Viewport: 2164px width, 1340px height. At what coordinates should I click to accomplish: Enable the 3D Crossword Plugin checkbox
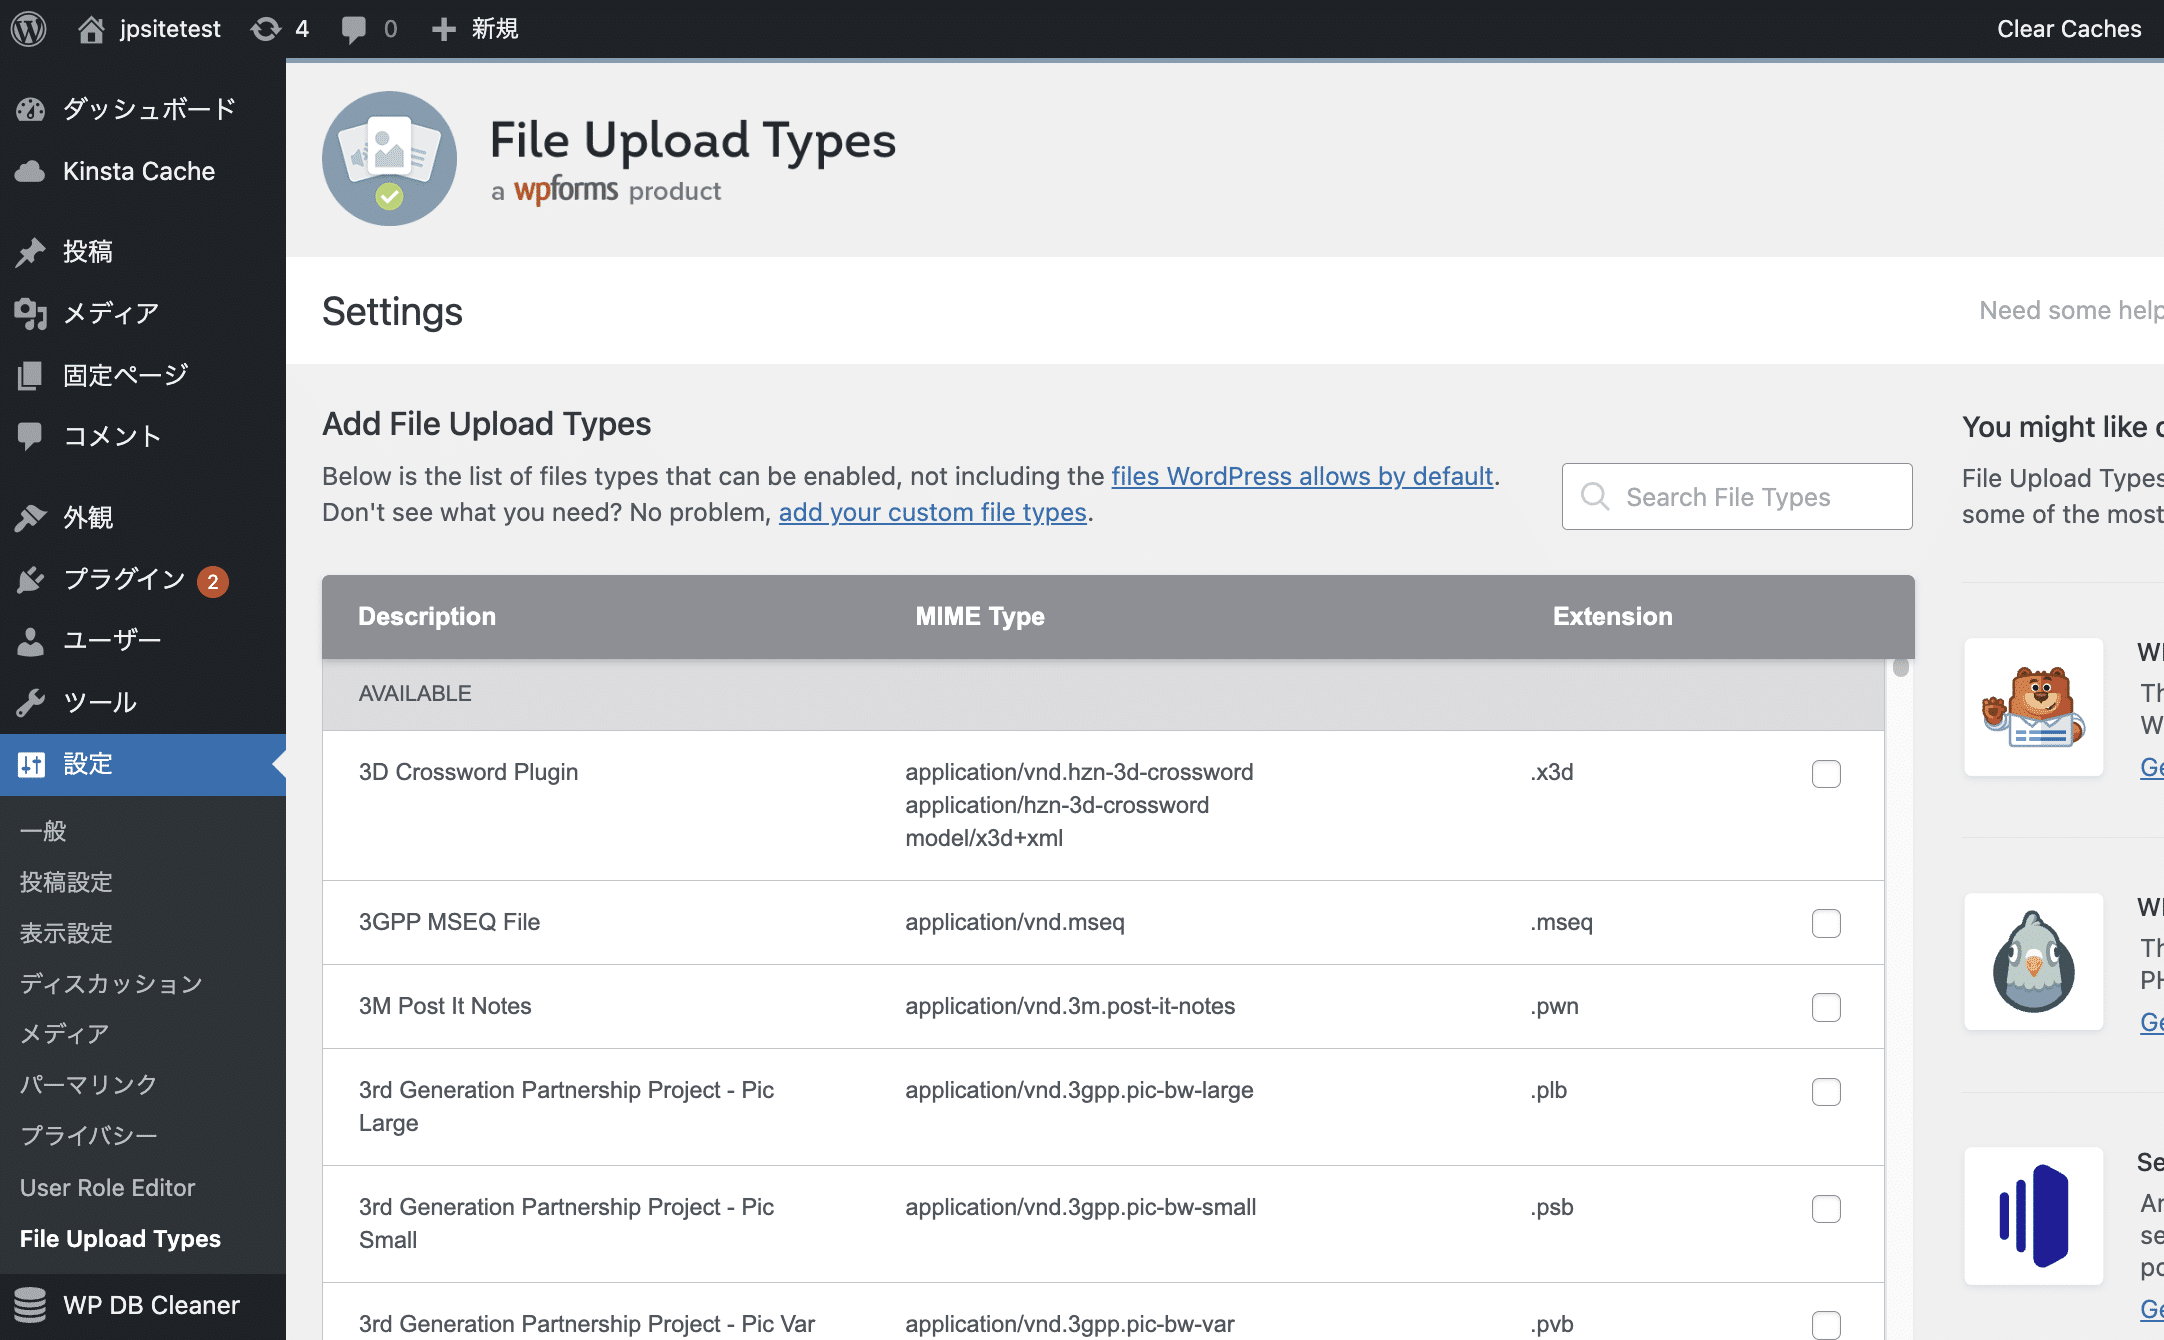pyautogui.click(x=1826, y=774)
